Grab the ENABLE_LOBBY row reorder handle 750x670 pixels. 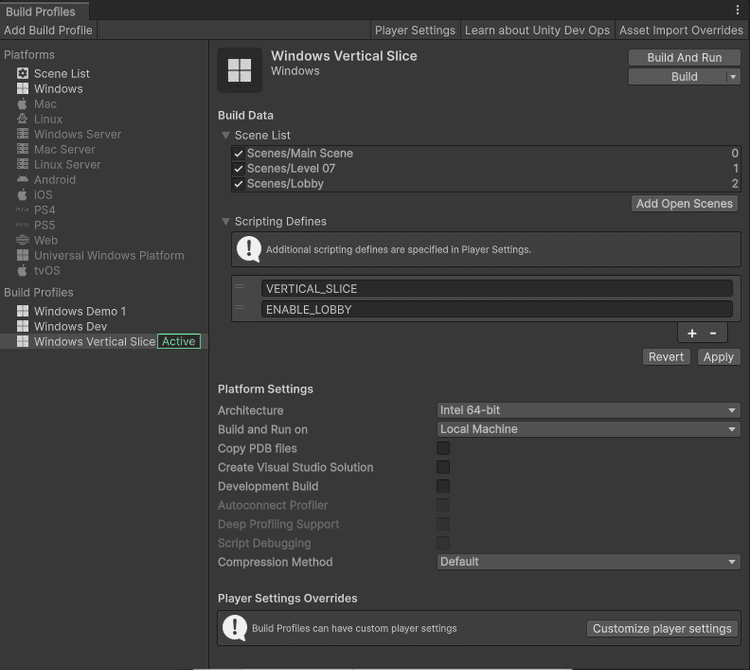240,308
